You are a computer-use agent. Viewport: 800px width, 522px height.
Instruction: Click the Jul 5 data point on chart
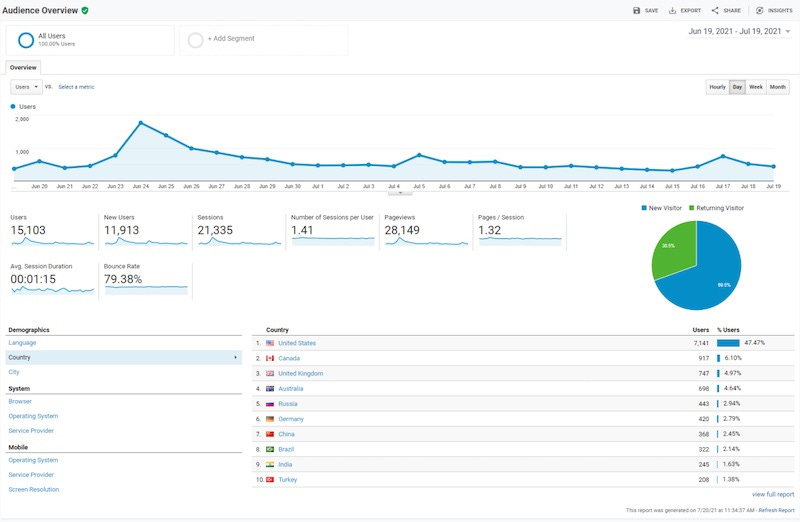(x=419, y=155)
